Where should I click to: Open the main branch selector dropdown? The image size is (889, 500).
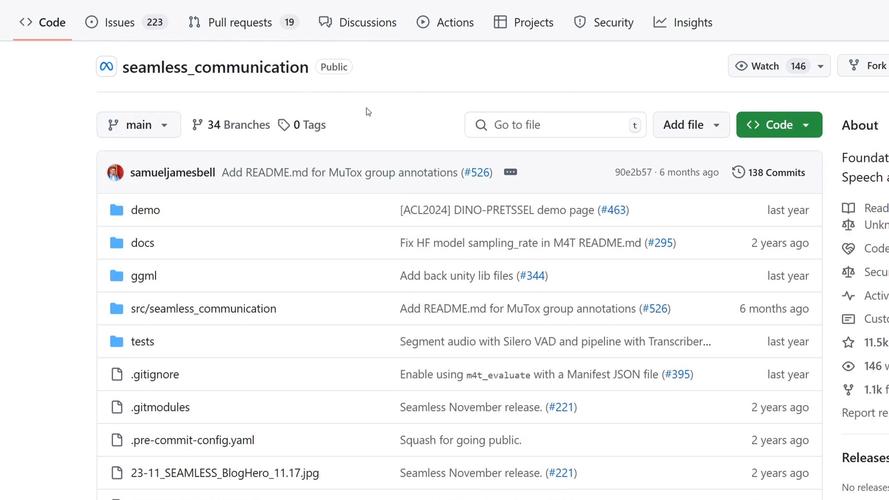[139, 125]
